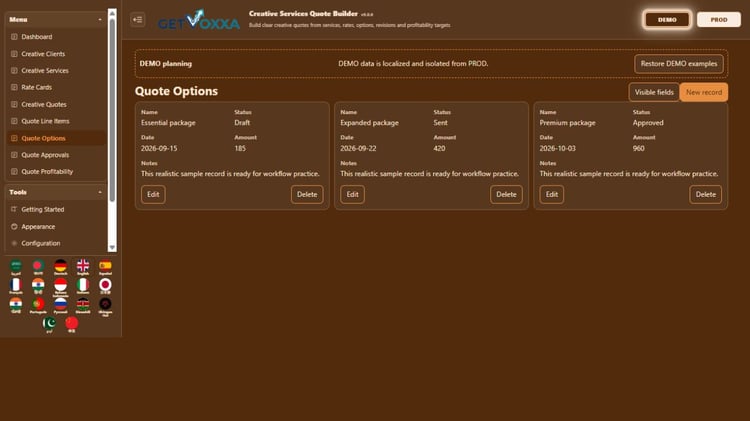
Task: Open Quote Approvals in the menu
Action: [45, 155]
